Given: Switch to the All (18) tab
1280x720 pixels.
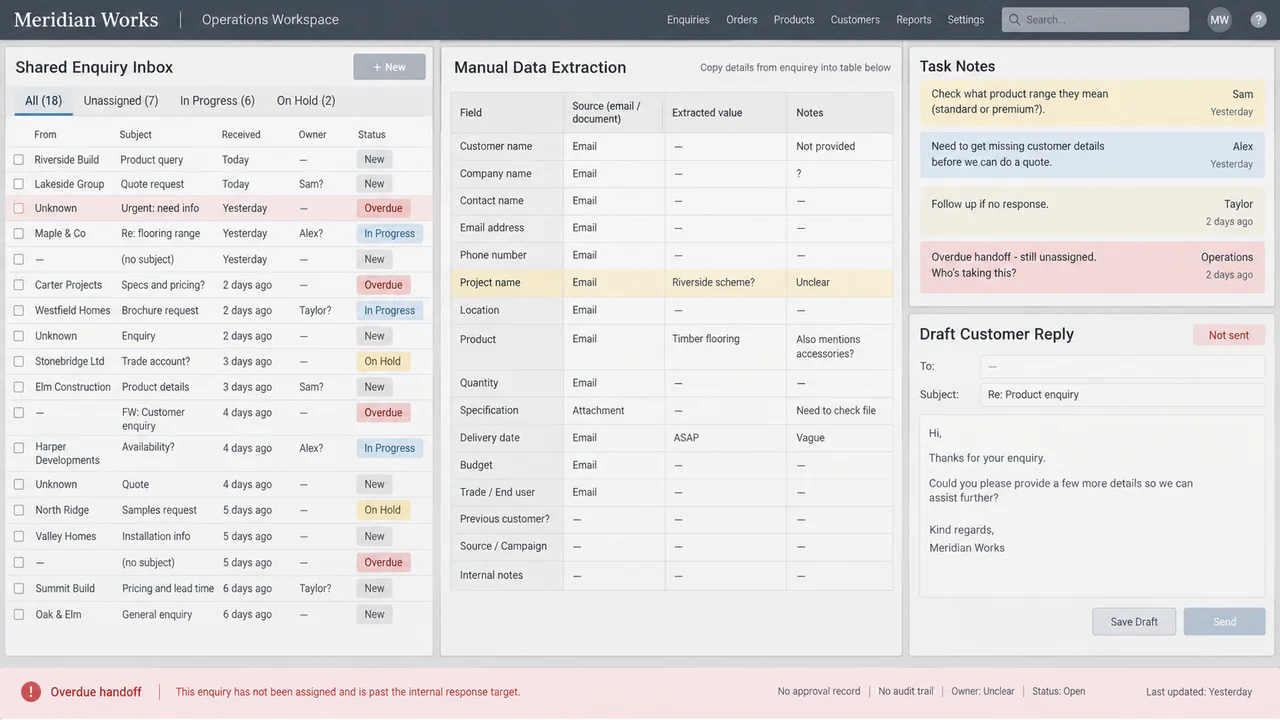Looking at the screenshot, I should pyautogui.click(x=43, y=101).
